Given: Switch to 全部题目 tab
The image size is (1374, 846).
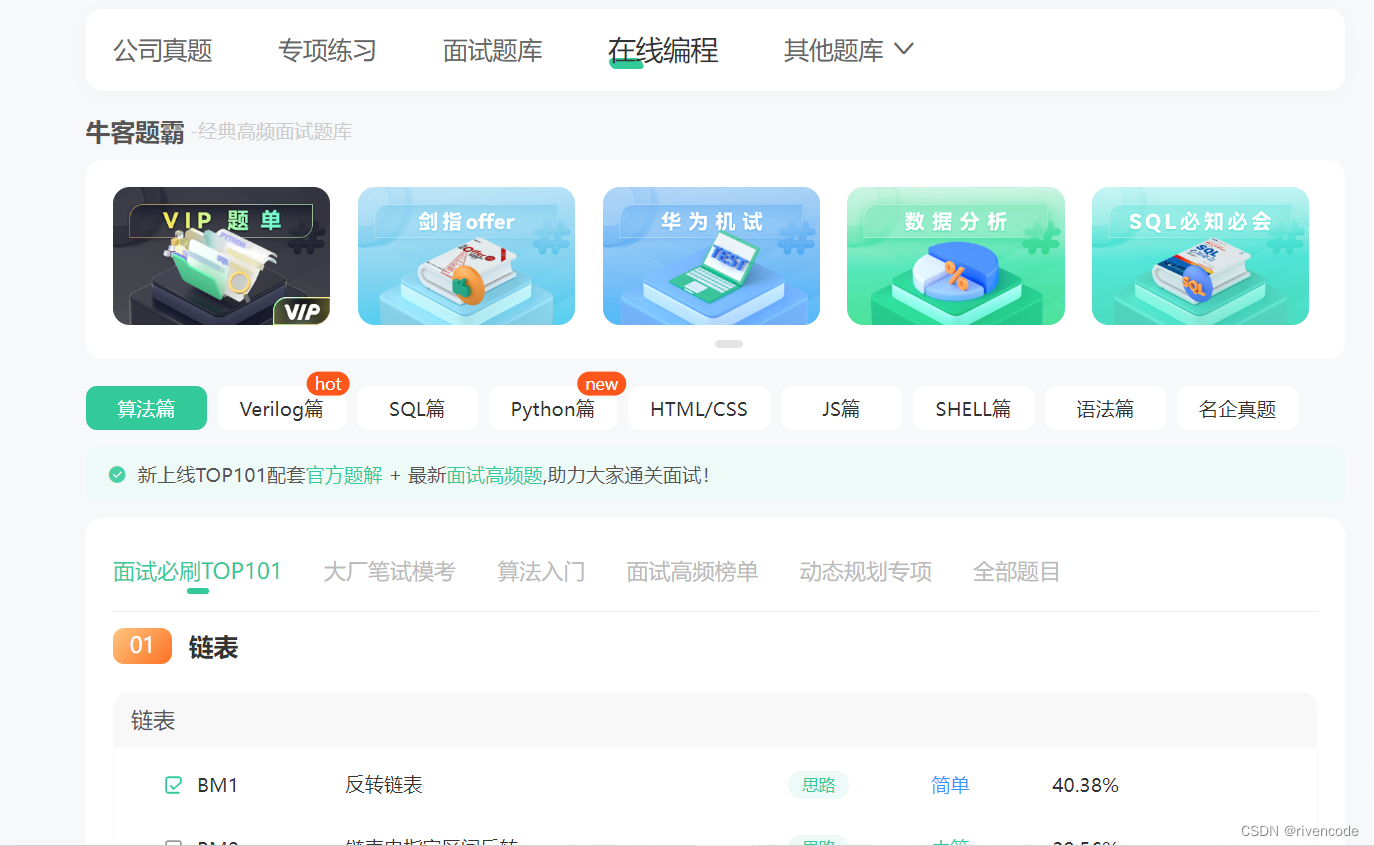Looking at the screenshot, I should 1016,571.
